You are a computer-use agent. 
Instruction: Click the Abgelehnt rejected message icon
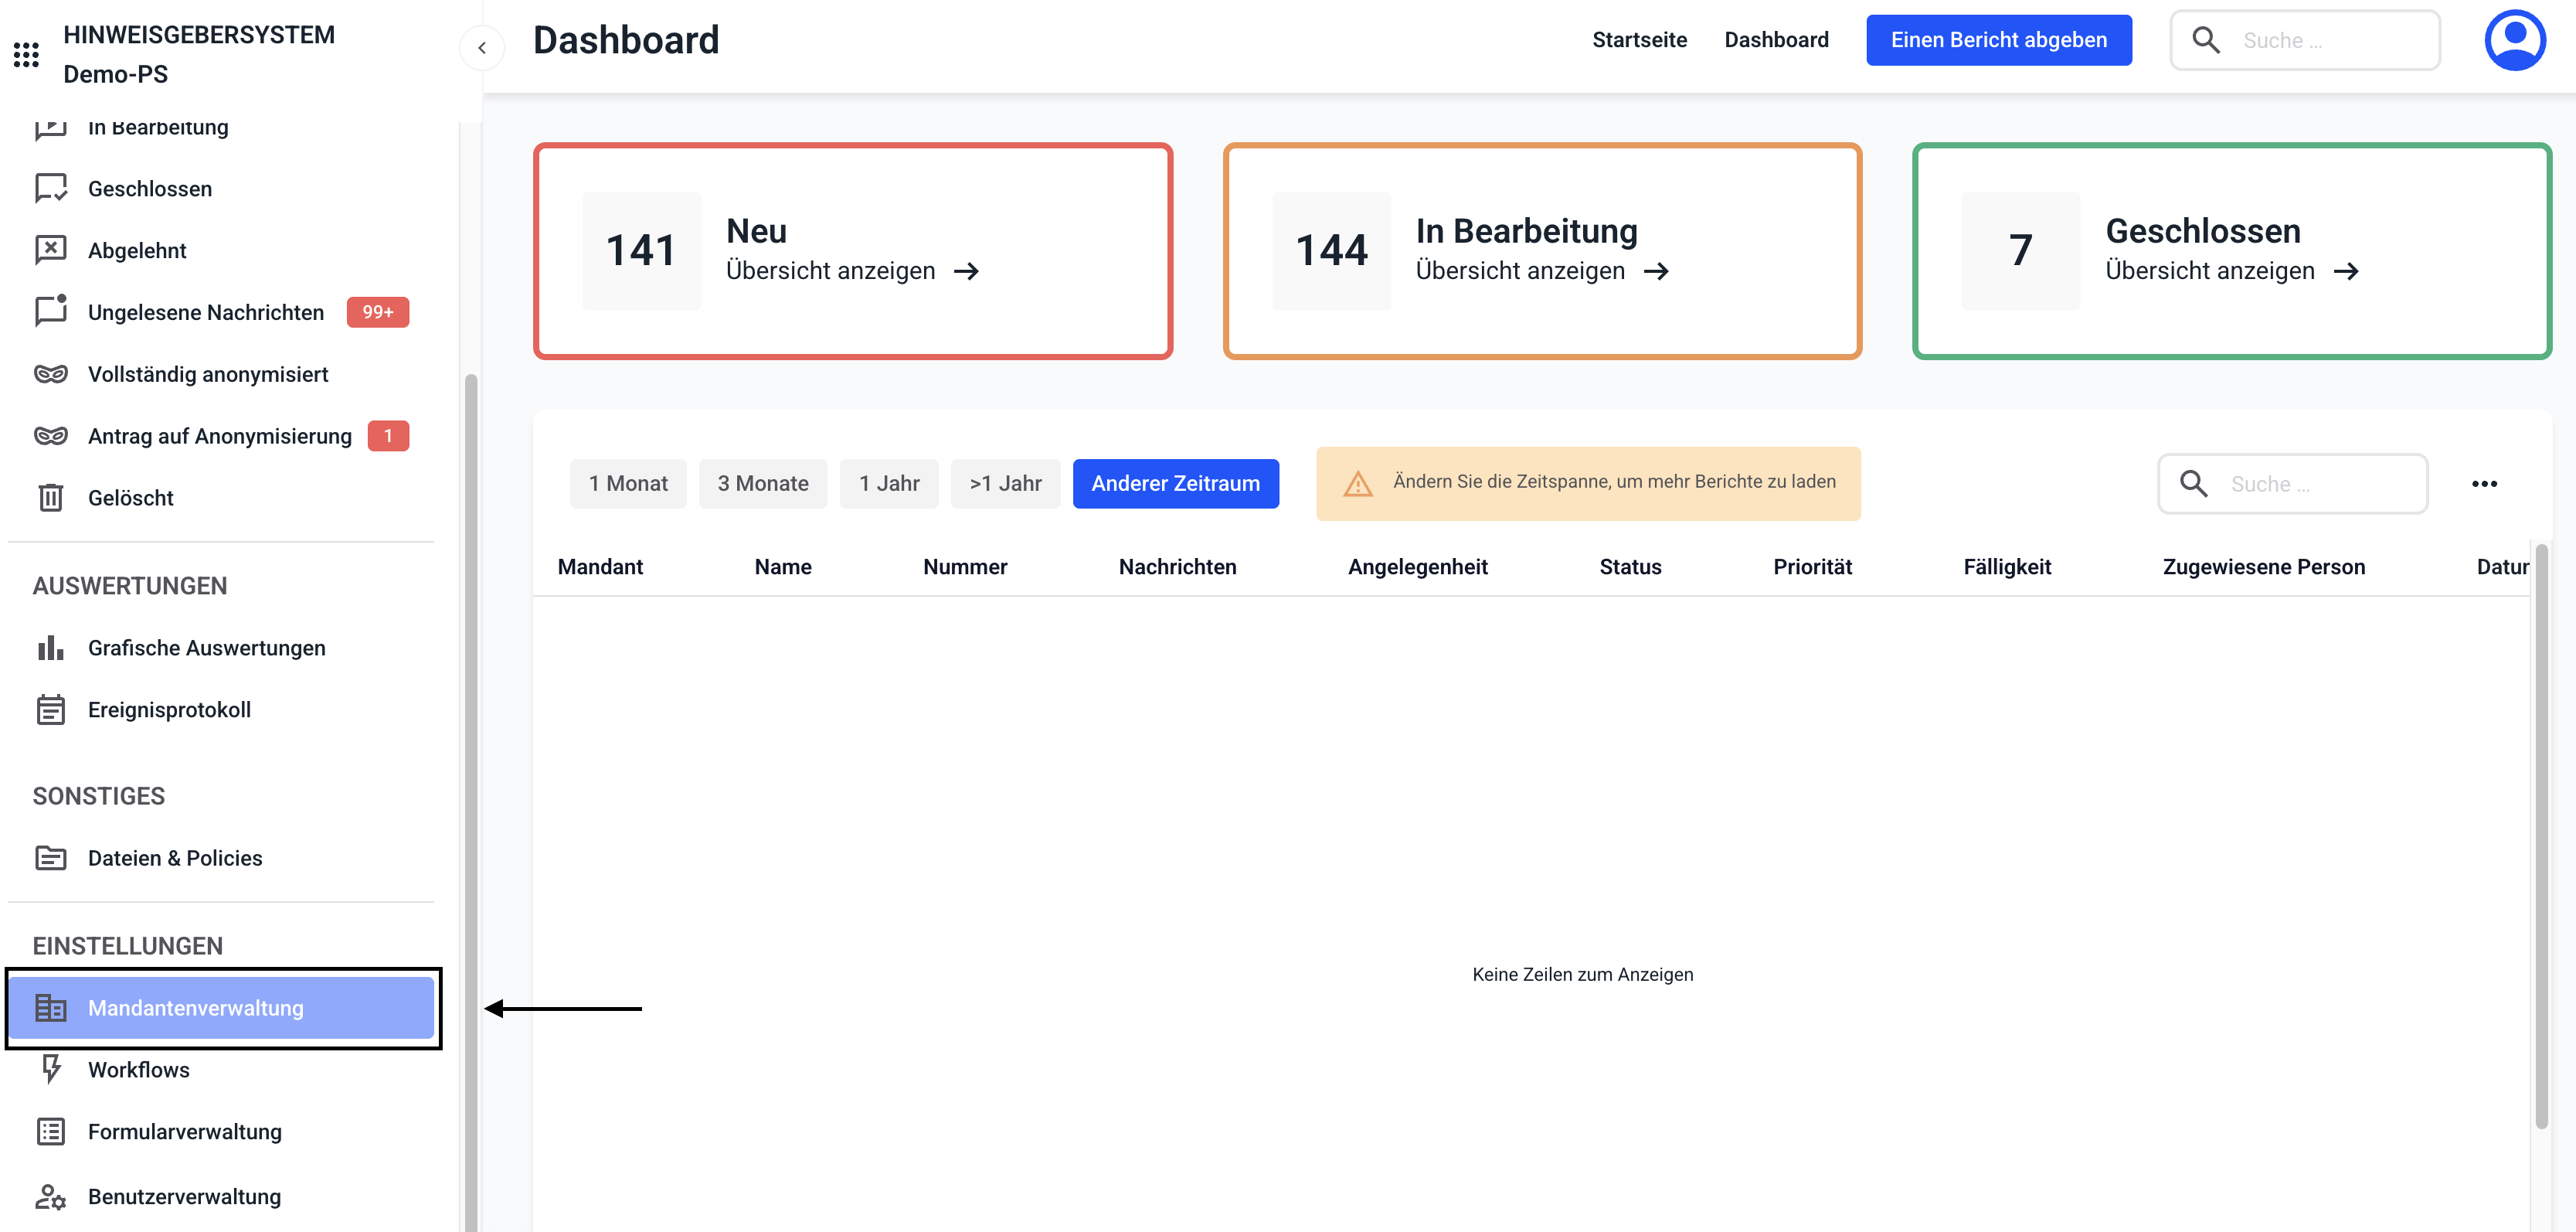(50, 250)
